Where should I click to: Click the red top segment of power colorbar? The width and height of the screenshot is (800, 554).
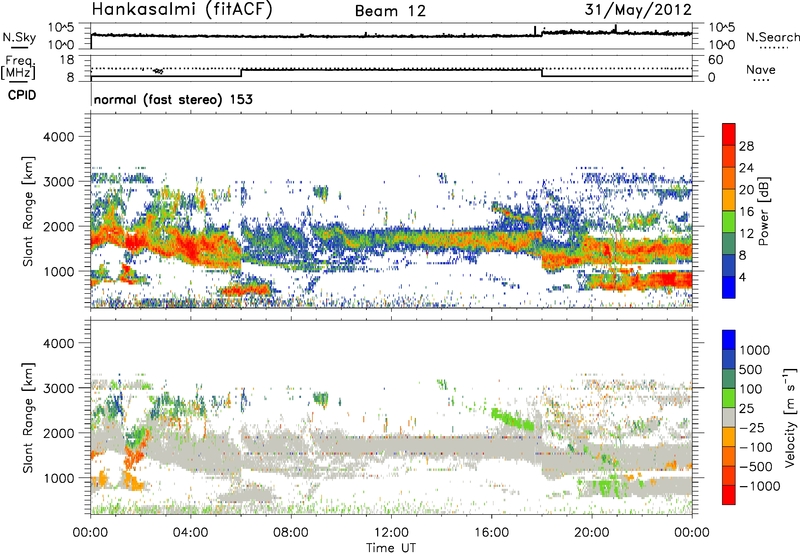click(x=729, y=135)
